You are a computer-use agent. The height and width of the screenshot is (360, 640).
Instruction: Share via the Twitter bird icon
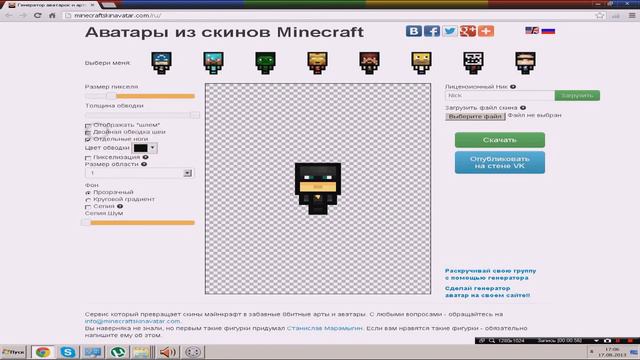(449, 31)
